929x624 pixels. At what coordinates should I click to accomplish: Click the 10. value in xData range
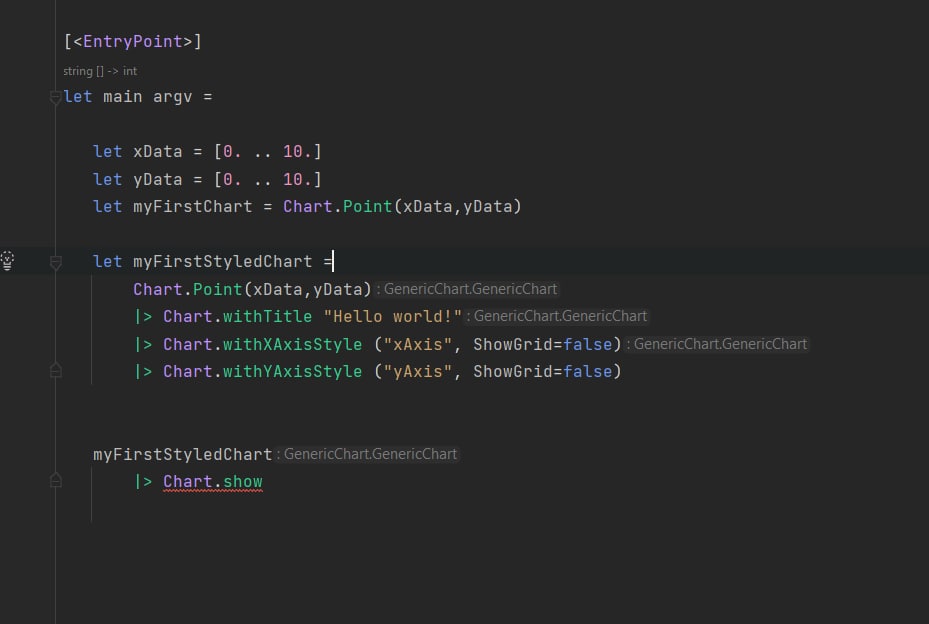click(297, 152)
